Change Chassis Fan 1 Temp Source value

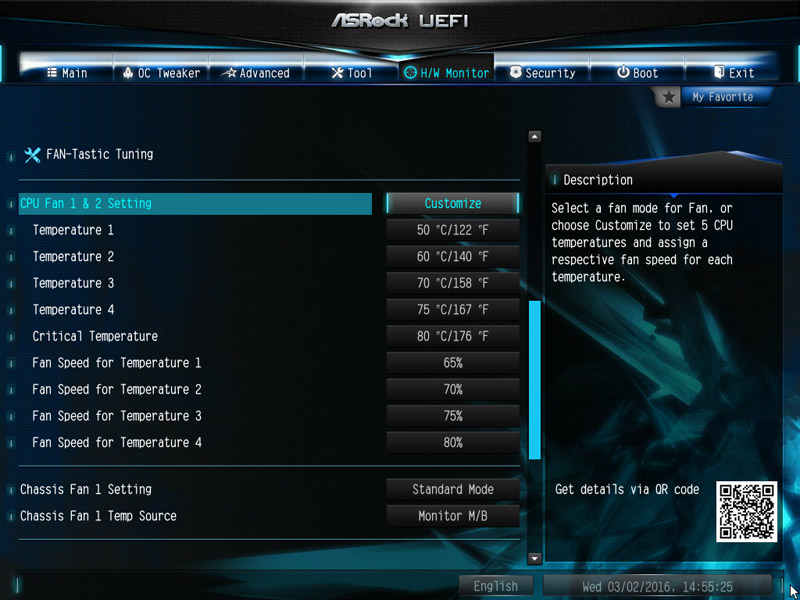(453, 516)
